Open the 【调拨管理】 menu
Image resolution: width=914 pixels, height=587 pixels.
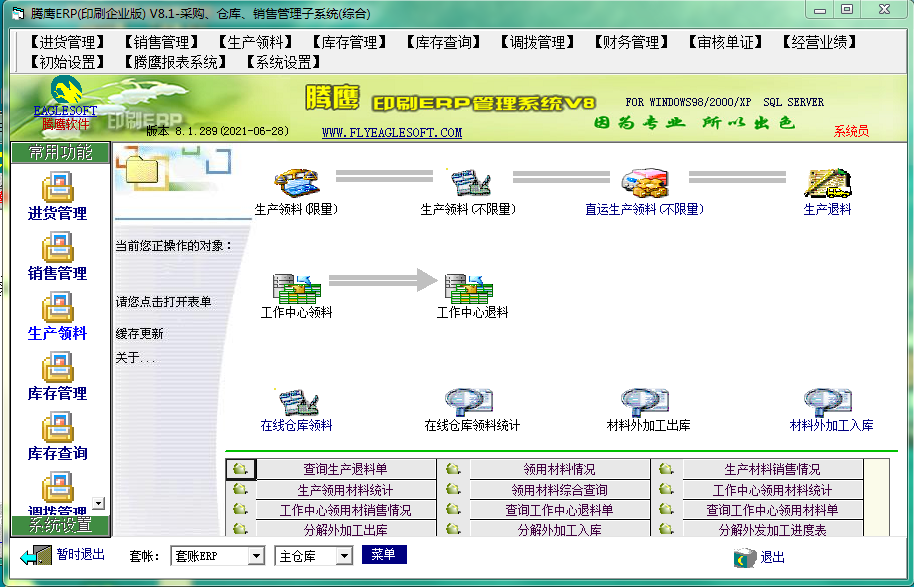(x=537, y=42)
